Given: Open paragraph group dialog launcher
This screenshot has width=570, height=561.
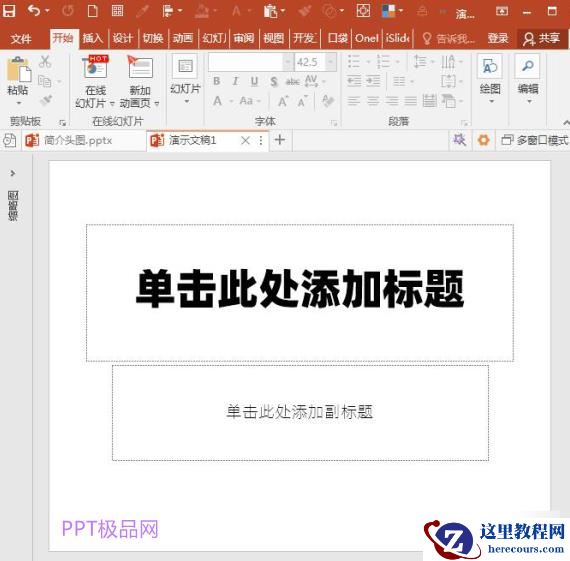Looking at the screenshot, I should [465, 123].
